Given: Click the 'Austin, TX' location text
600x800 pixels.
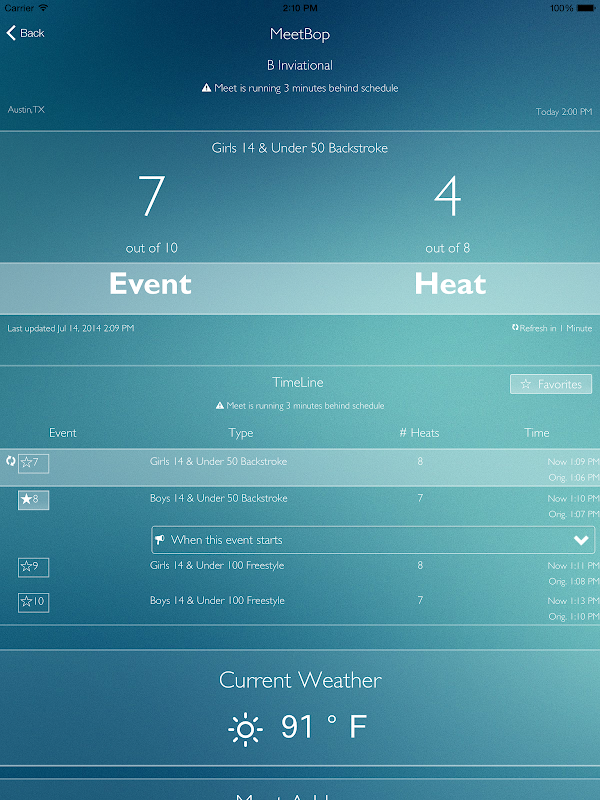Looking at the screenshot, I should pyautogui.click(x=26, y=110).
